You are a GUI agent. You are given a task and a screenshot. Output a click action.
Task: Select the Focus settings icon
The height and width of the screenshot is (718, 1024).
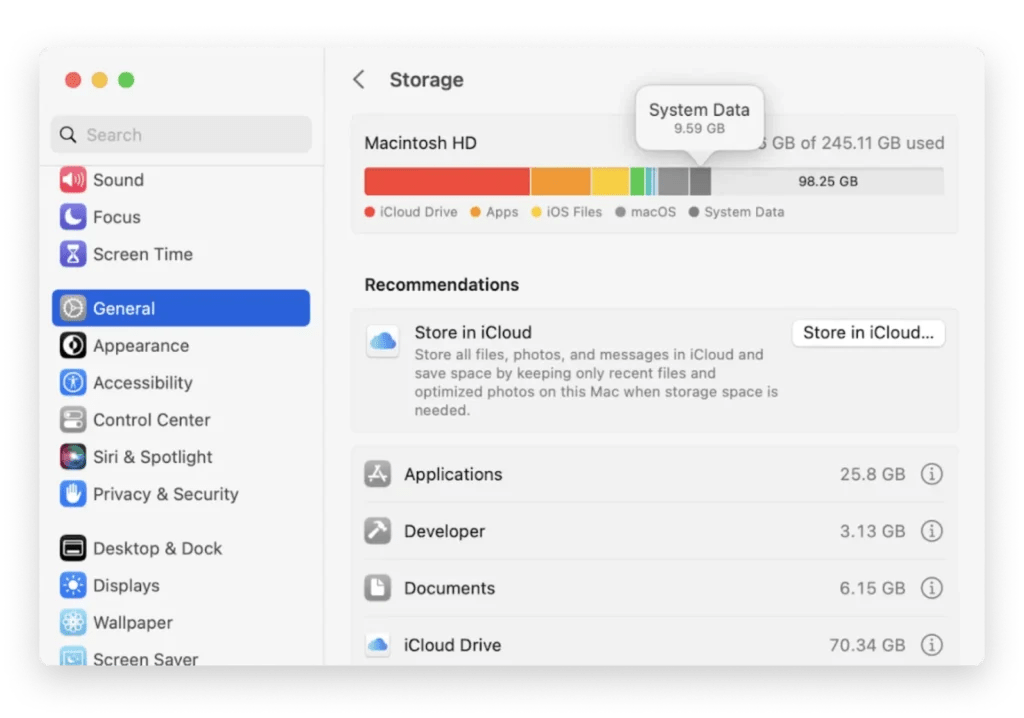click(72, 217)
